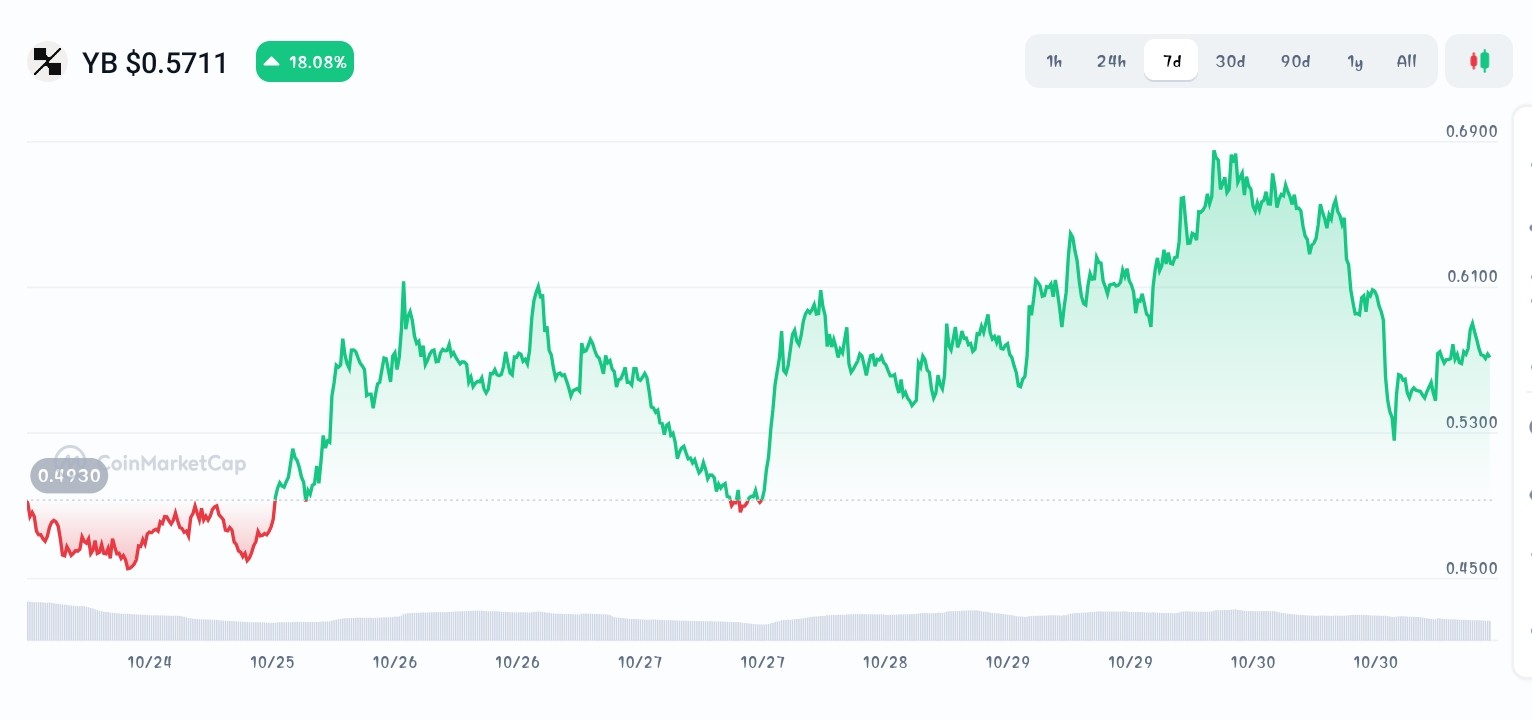Click the 0.6100 y-axis label
This screenshot has height=720, width=1532.
tap(1472, 277)
